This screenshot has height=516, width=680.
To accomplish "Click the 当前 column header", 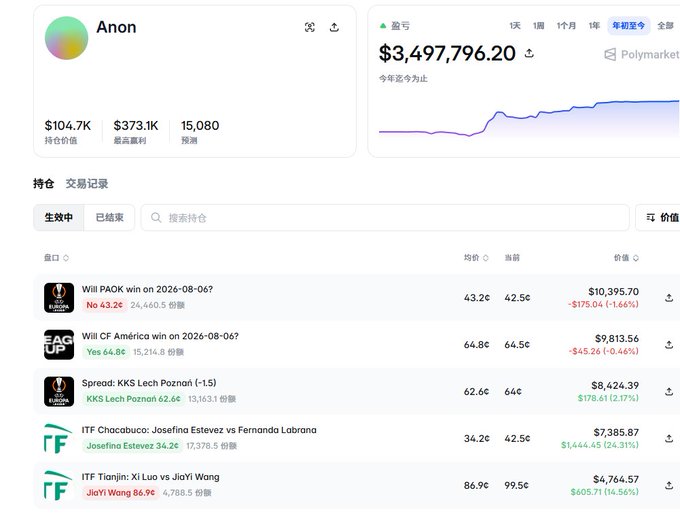I will (512, 258).
